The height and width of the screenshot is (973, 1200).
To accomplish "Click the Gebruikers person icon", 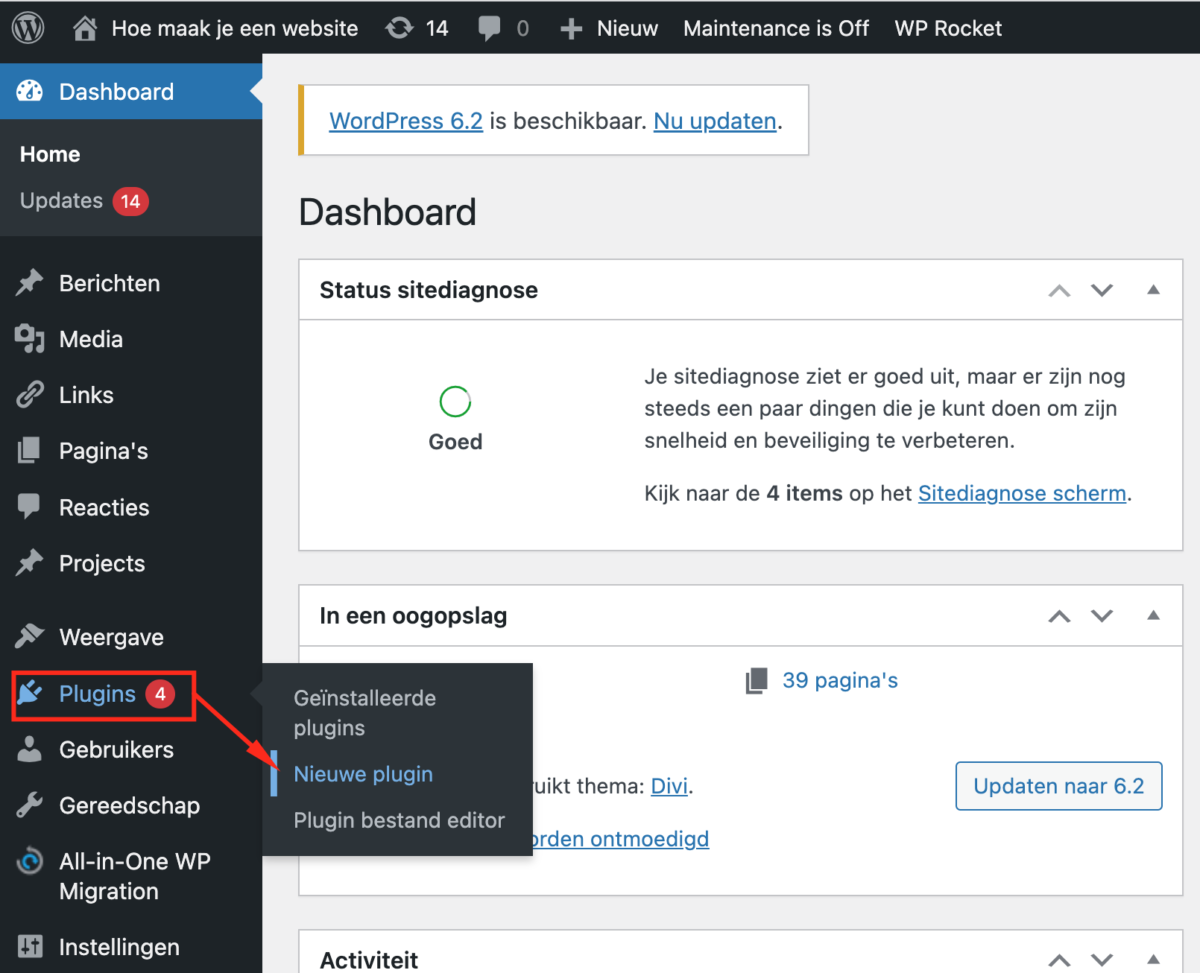I will 30,750.
